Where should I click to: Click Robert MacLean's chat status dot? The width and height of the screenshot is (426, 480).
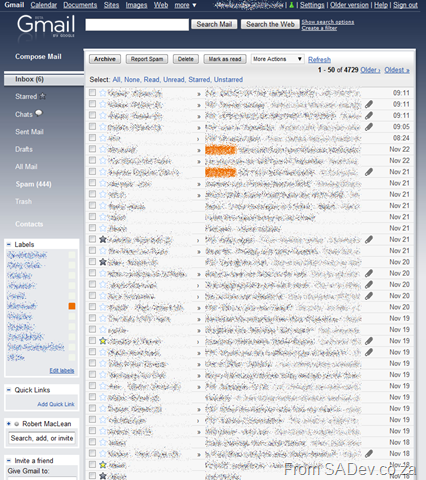pyautogui.click(x=16, y=424)
